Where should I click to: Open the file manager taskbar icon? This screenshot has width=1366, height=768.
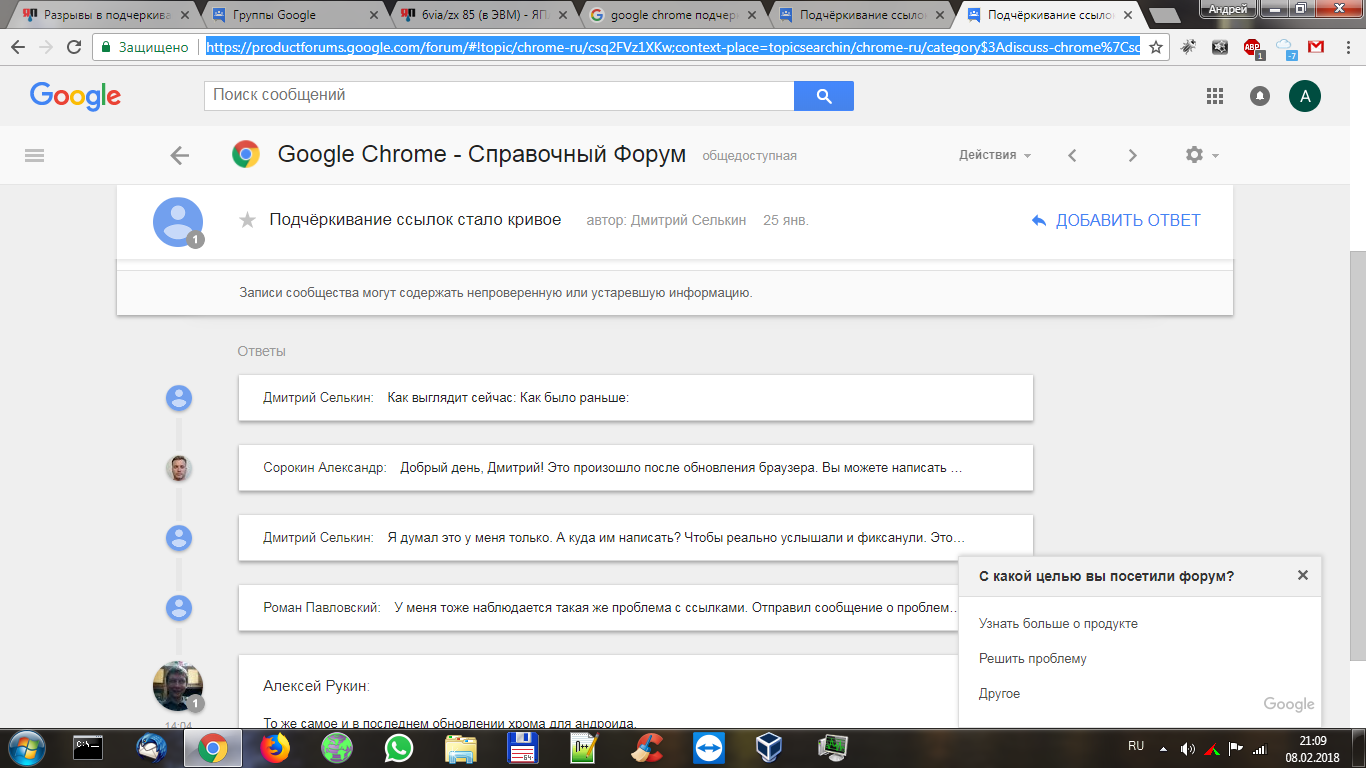point(461,747)
